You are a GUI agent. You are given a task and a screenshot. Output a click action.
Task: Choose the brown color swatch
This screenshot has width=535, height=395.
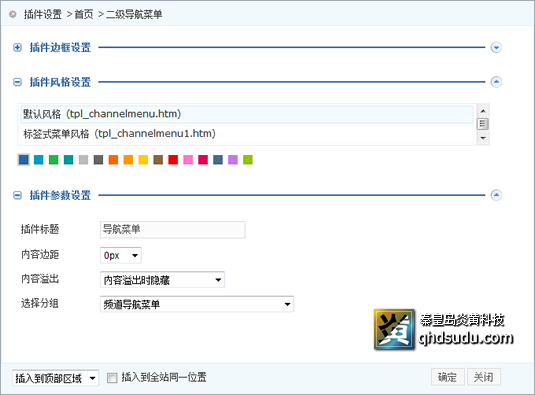[158, 160]
